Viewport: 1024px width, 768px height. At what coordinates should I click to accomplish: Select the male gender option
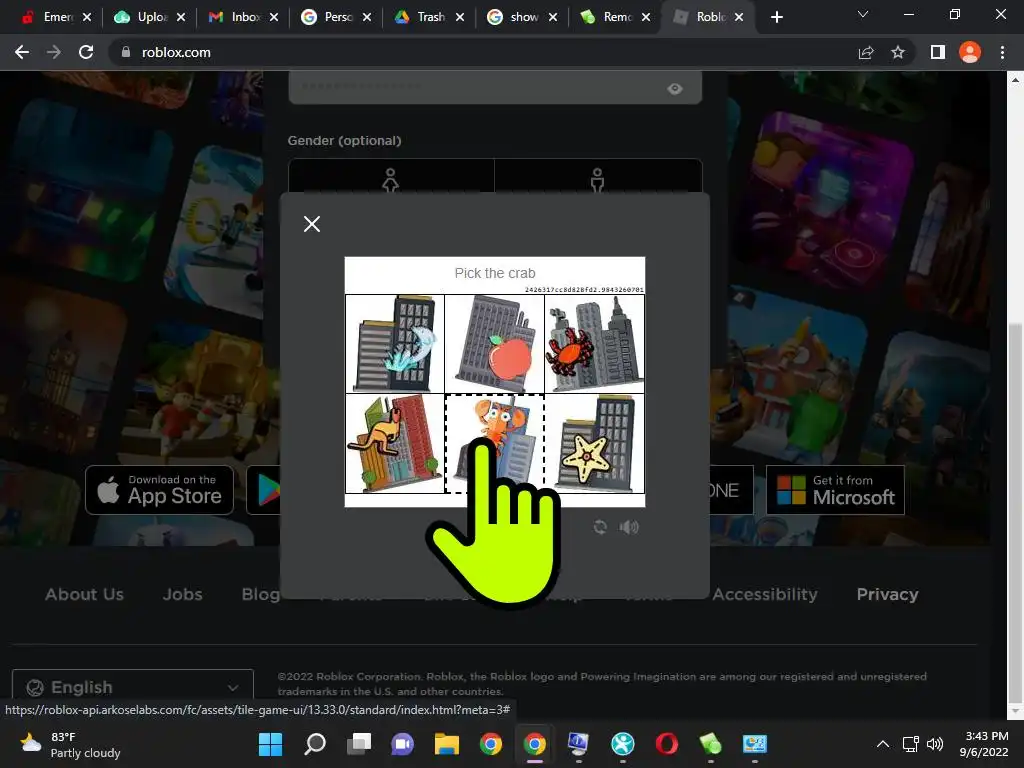coord(598,178)
